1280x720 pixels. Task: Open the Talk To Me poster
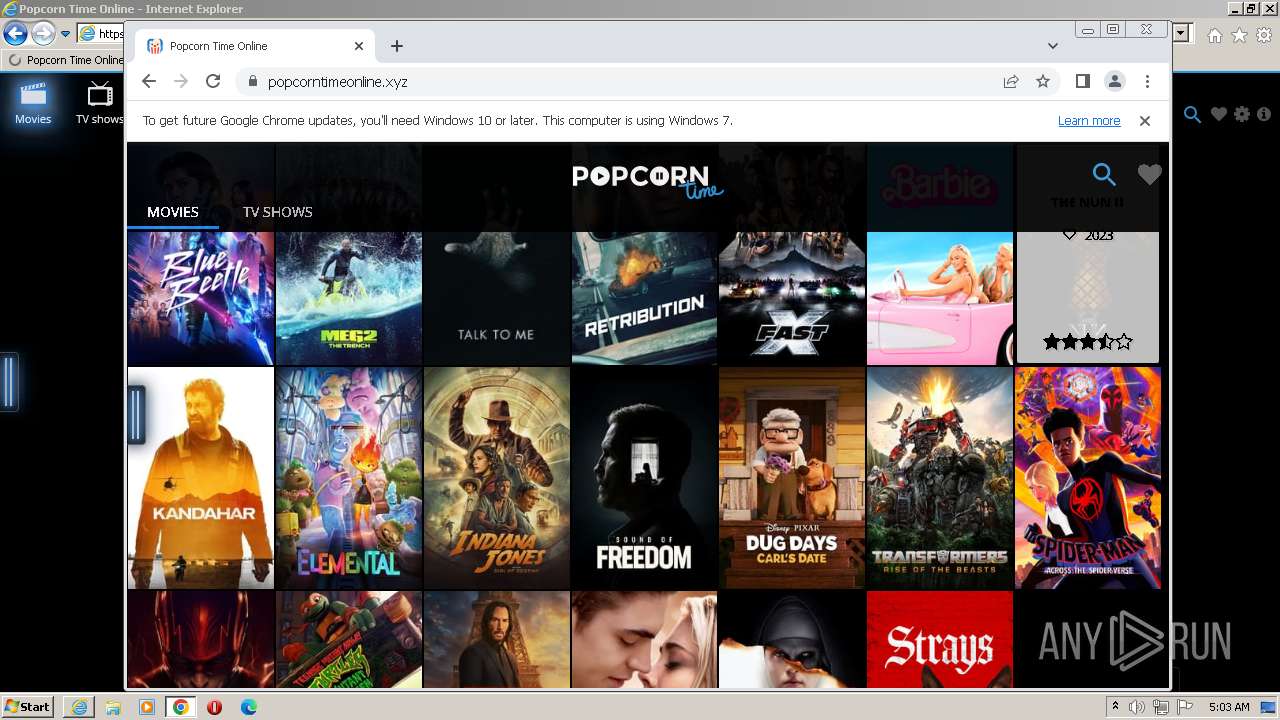(x=496, y=298)
